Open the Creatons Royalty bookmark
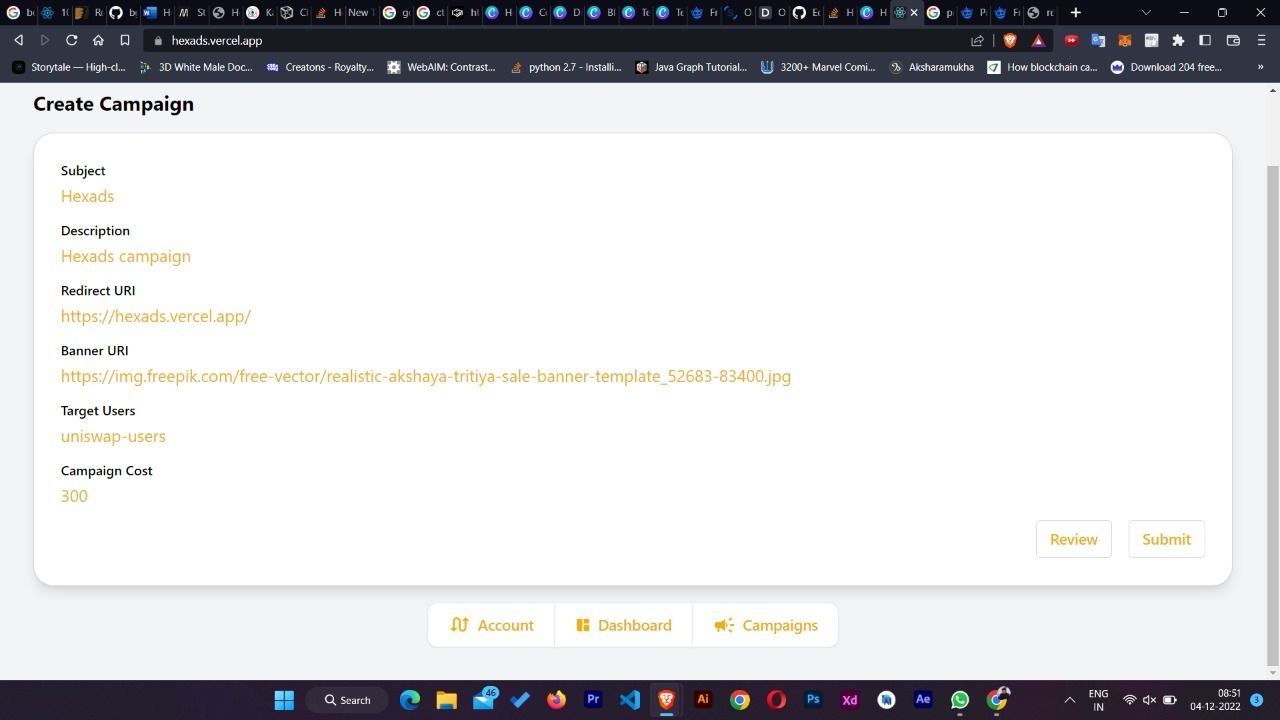This screenshot has height=720, width=1280. tap(320, 67)
